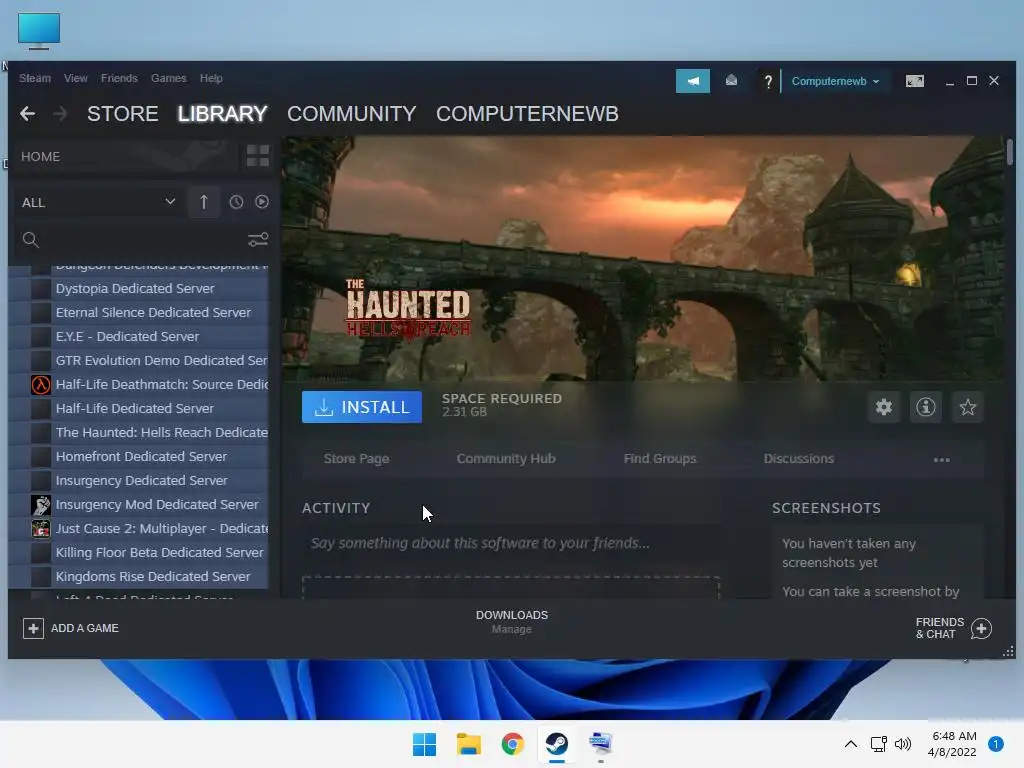
Task: Open advanced library filter sliders icon
Action: 258,240
